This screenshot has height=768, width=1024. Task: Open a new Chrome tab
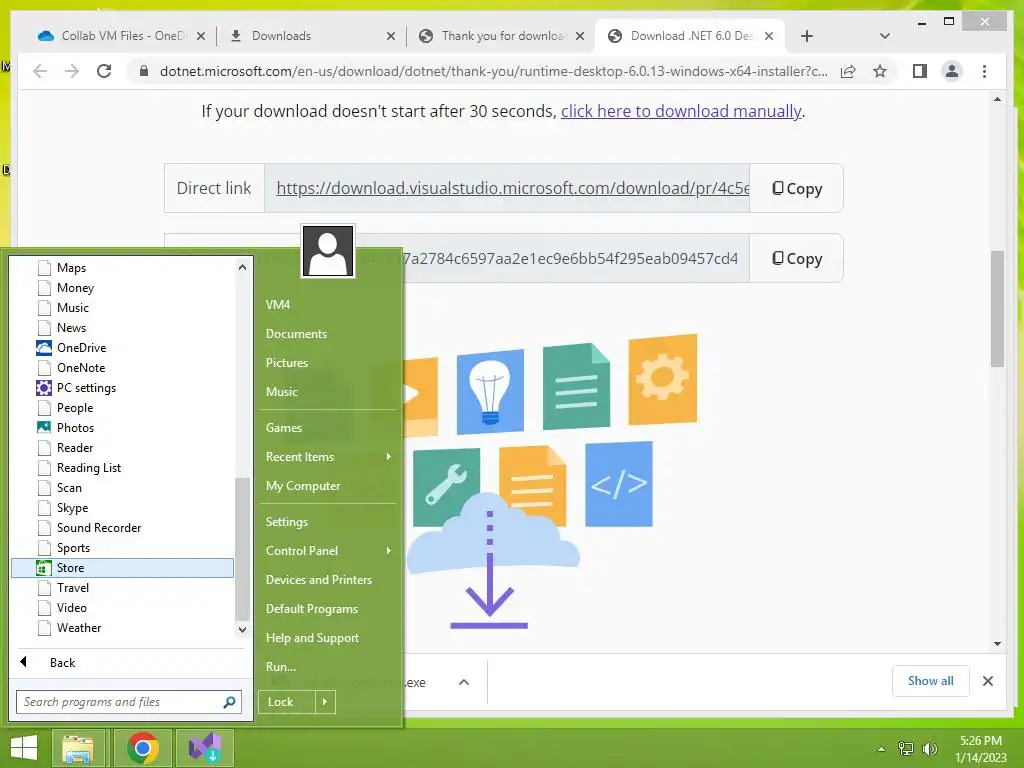point(807,36)
